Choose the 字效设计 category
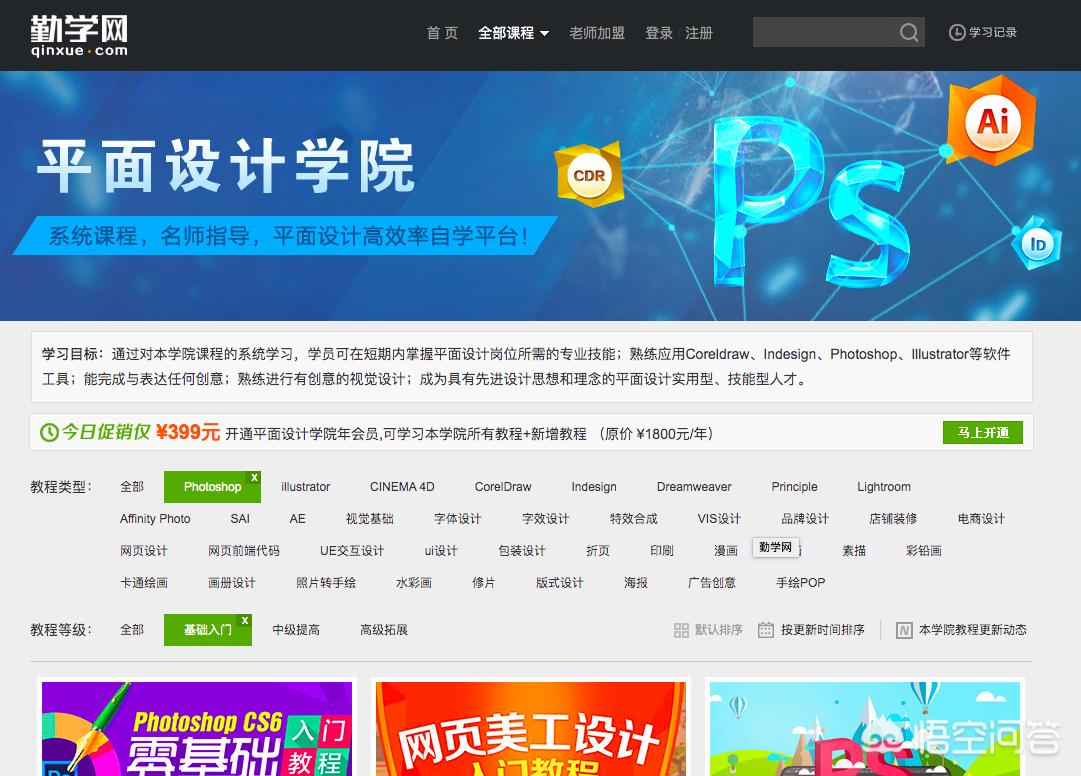 pyautogui.click(x=545, y=518)
